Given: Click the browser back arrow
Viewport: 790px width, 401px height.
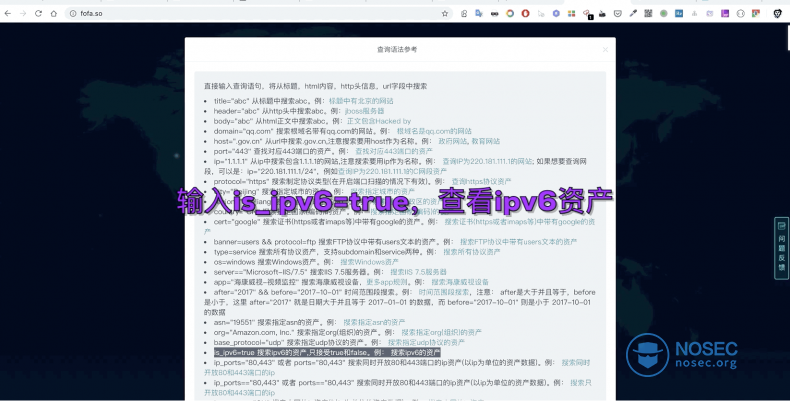Looking at the screenshot, I should 9,14.
